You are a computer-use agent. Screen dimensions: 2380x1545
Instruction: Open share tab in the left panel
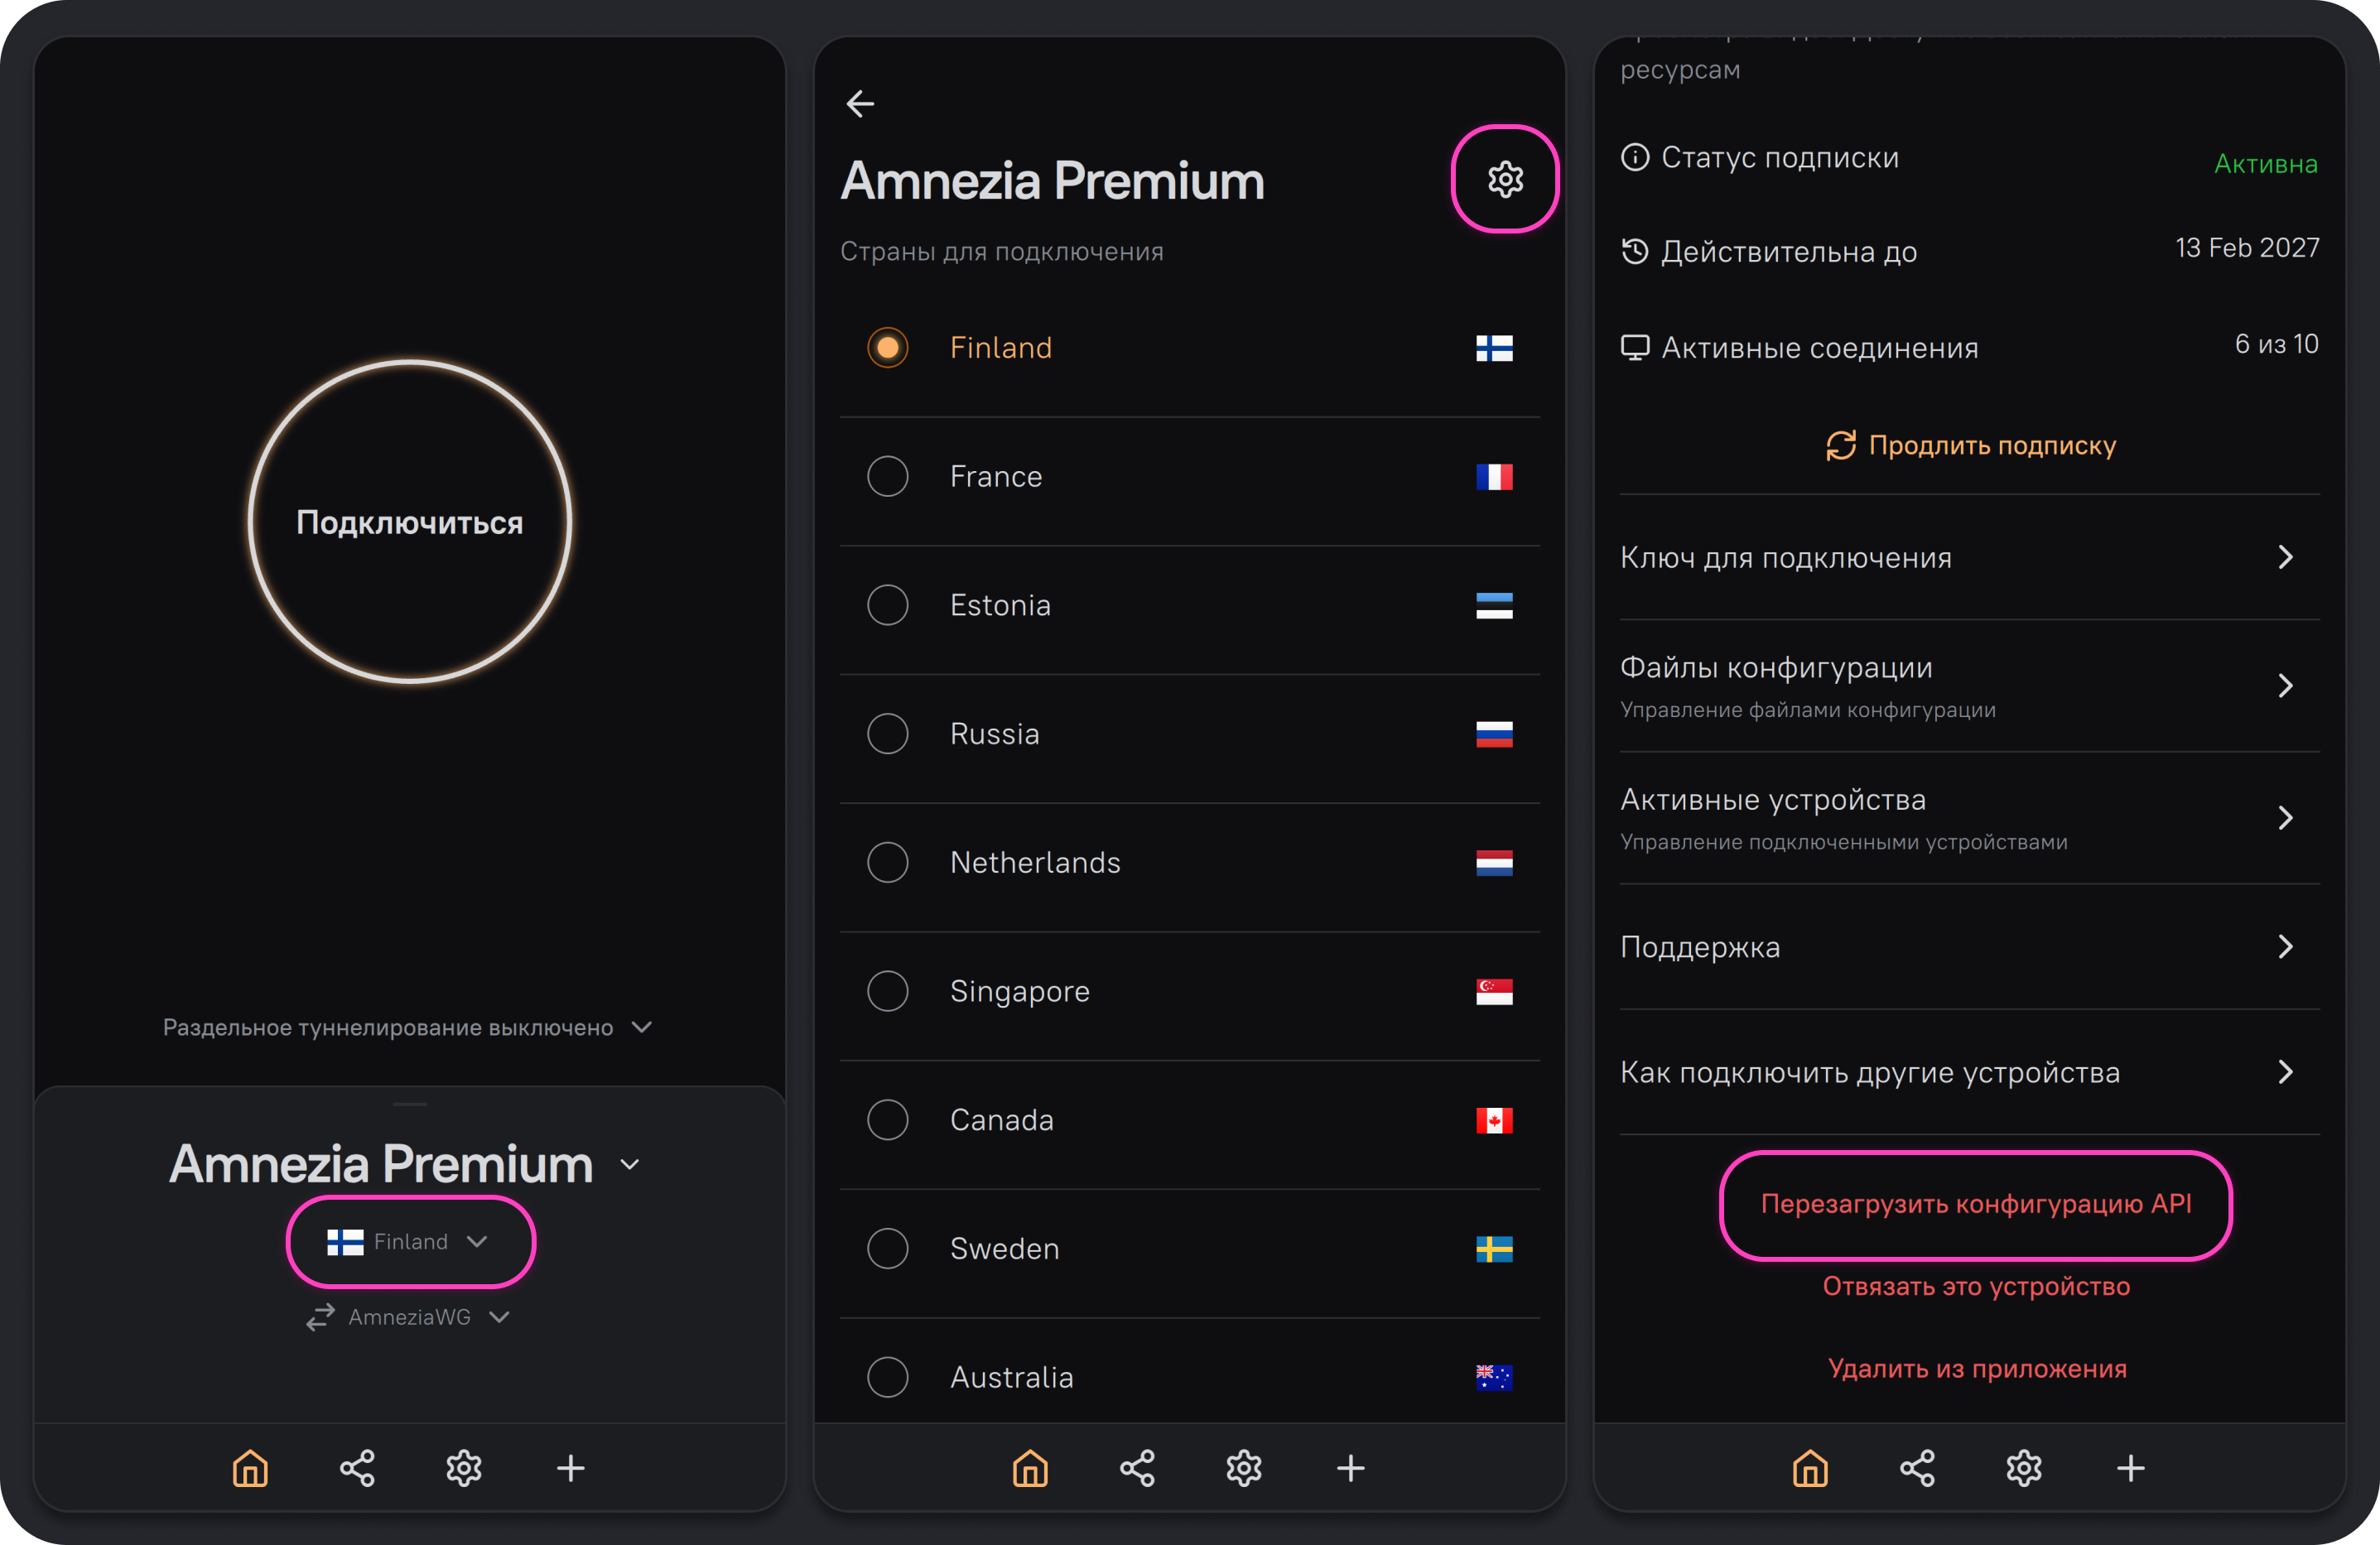pyautogui.click(x=357, y=1468)
